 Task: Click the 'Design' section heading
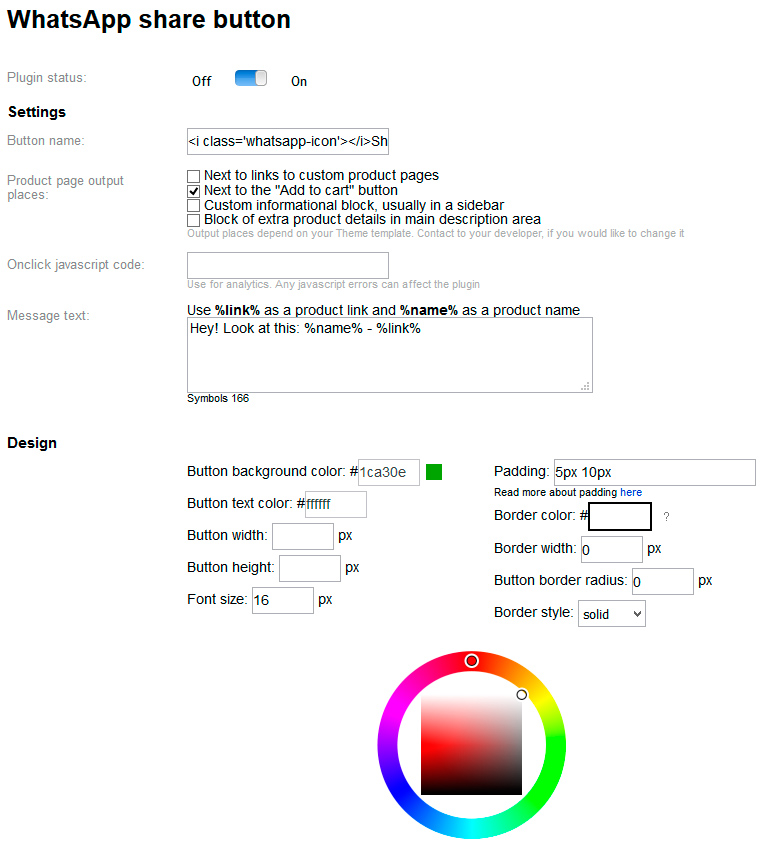pos(32,443)
